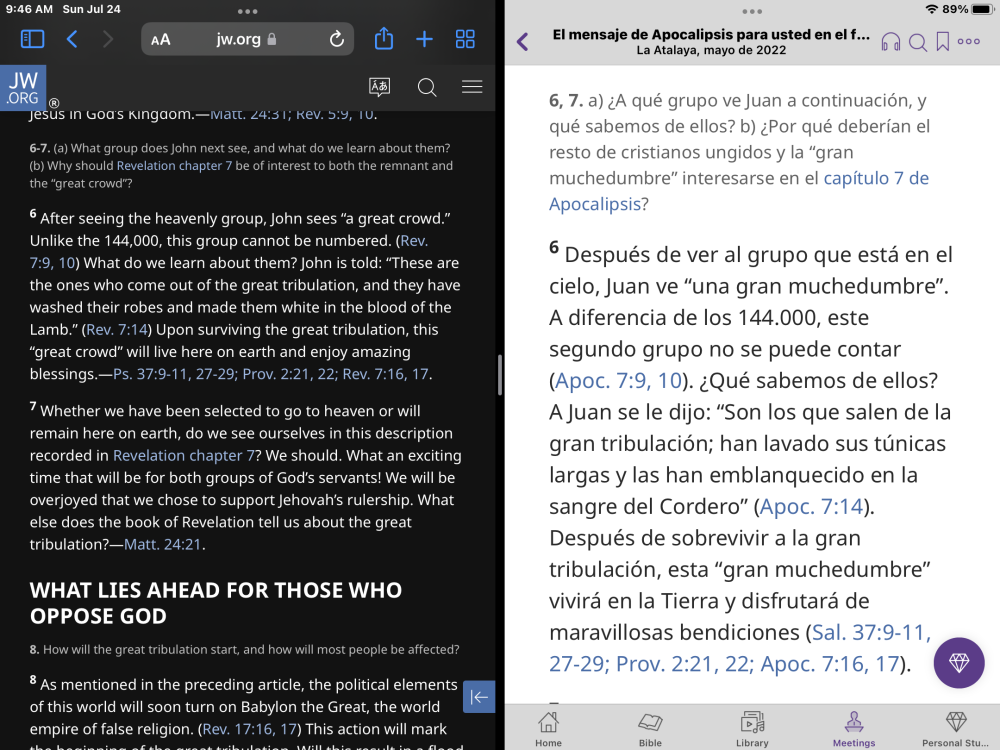The height and width of the screenshot is (750, 1000).
Task: Open a new Safari tab
Action: click(x=424, y=38)
